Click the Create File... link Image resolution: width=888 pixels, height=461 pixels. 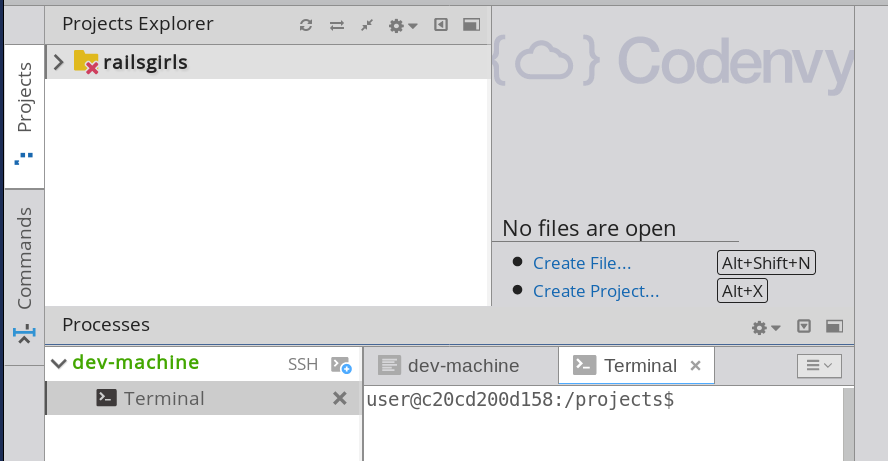tap(582, 263)
